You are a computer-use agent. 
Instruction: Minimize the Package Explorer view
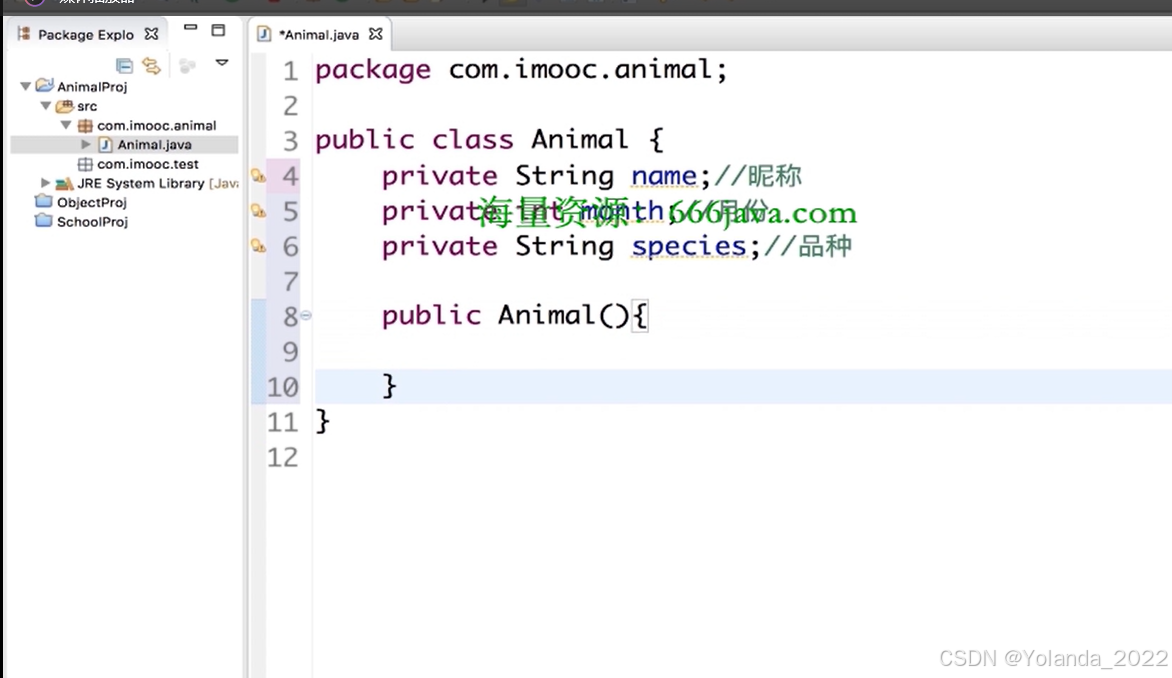tap(191, 28)
